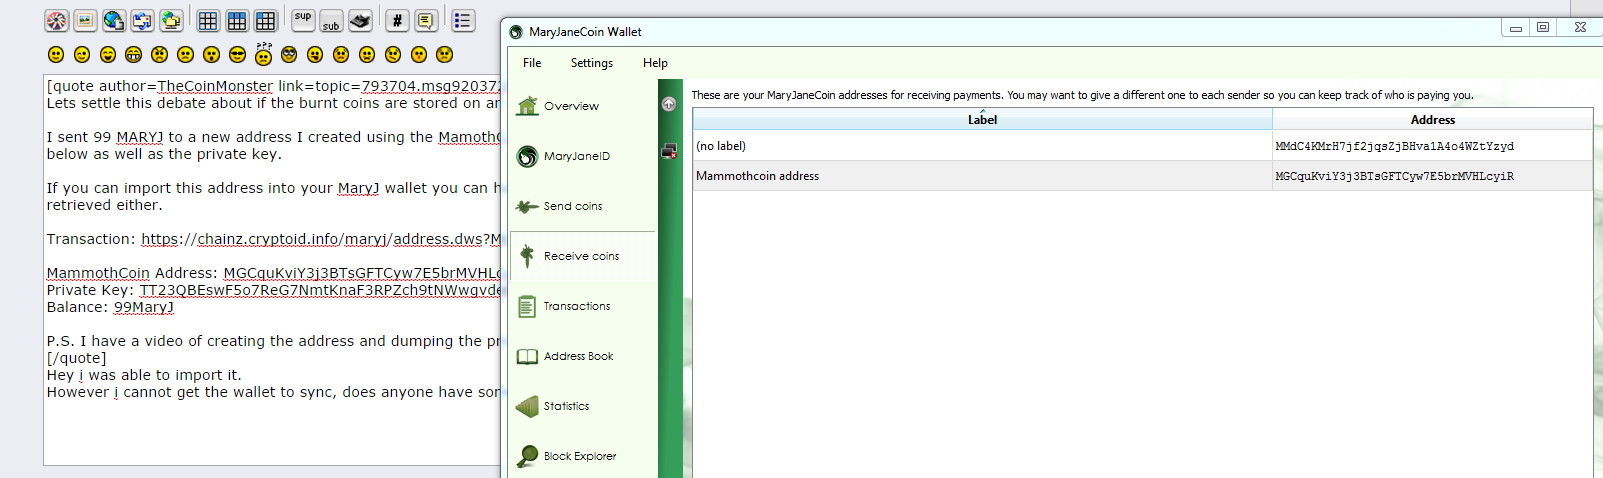The image size is (1603, 478).
Task: Insert a hyperlink with the globe-and-page icon
Action: [x=114, y=20]
